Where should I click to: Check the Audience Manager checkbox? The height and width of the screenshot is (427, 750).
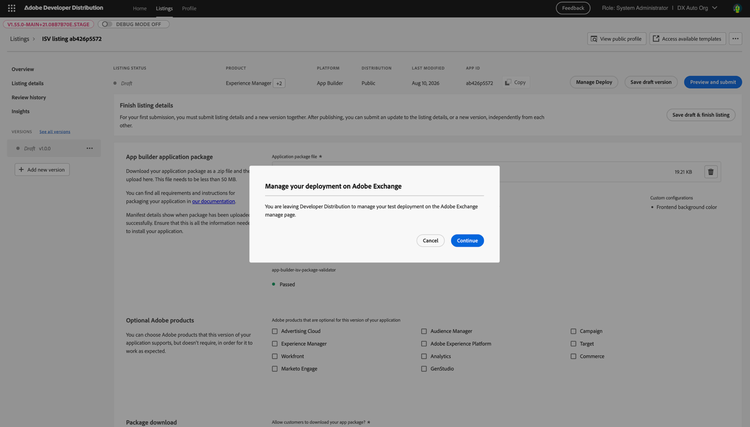[x=424, y=331]
